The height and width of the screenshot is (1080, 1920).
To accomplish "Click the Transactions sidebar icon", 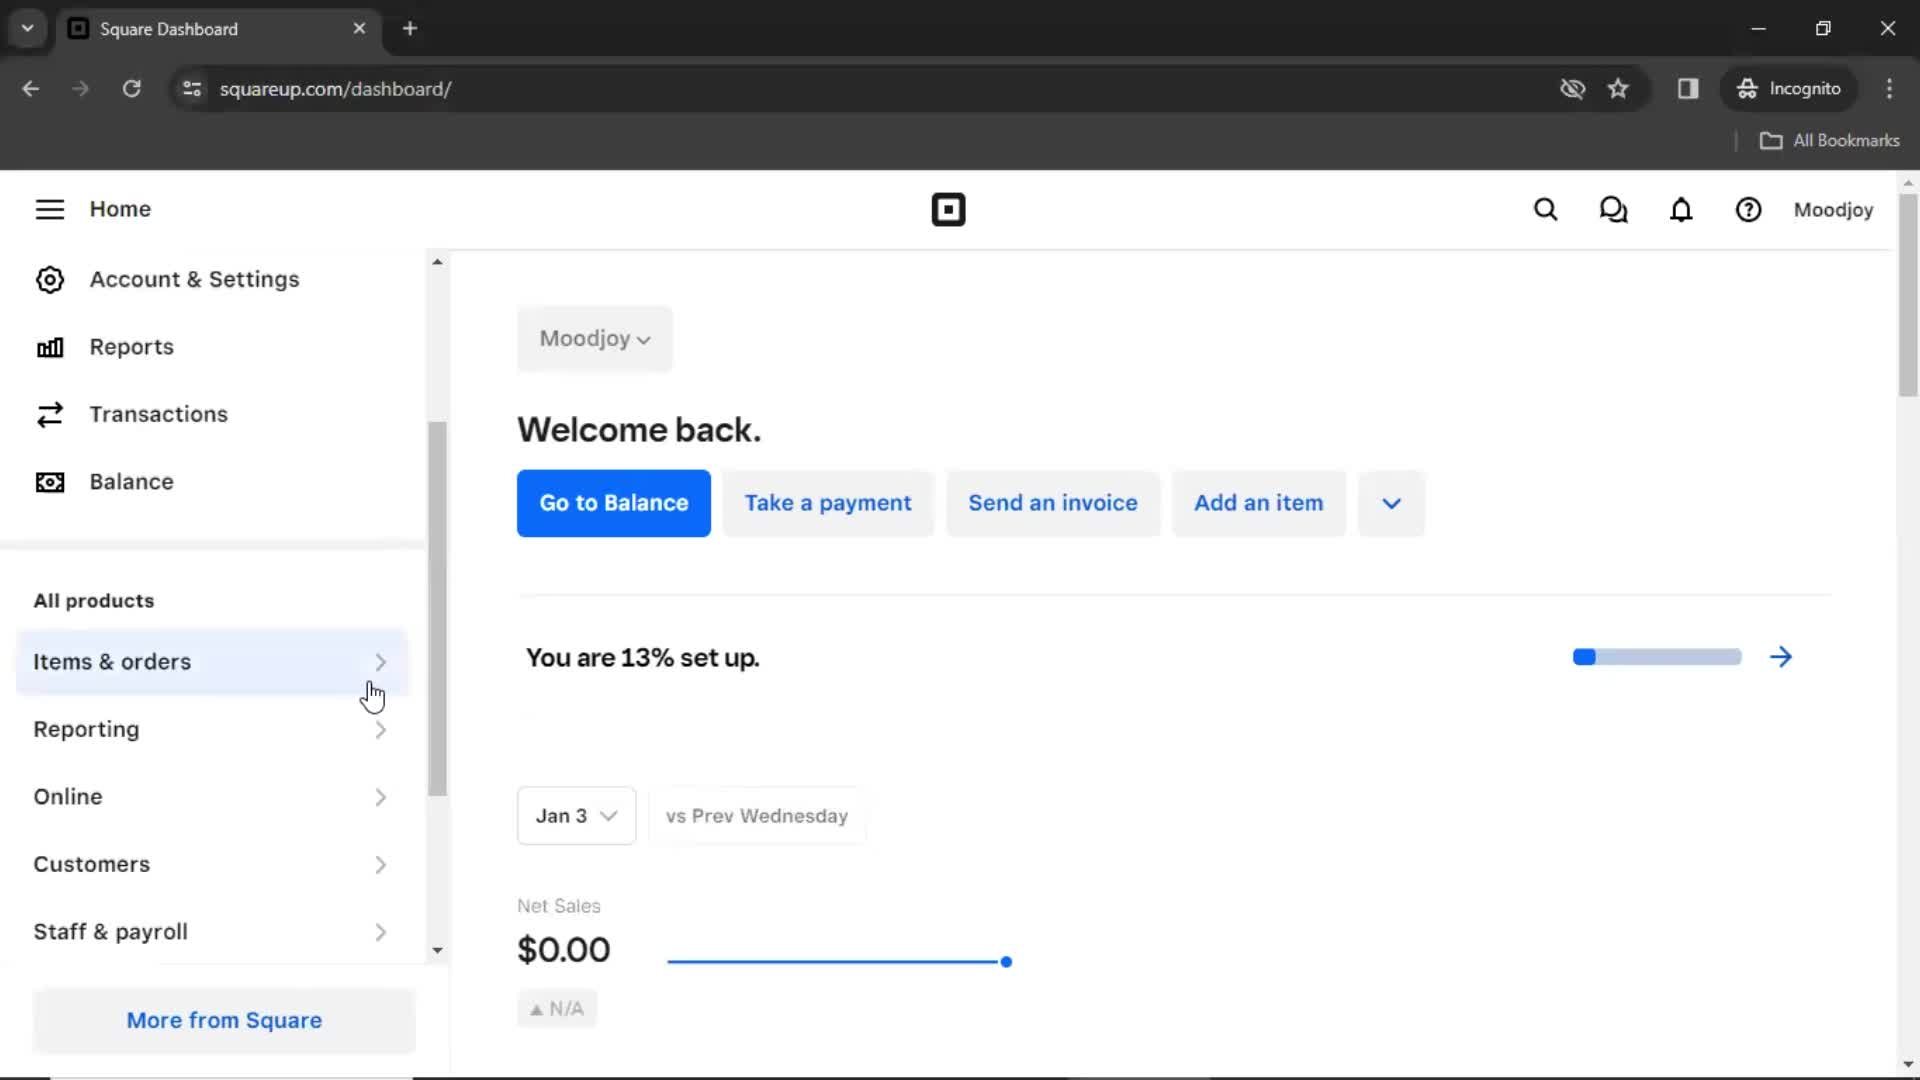I will point(49,414).
